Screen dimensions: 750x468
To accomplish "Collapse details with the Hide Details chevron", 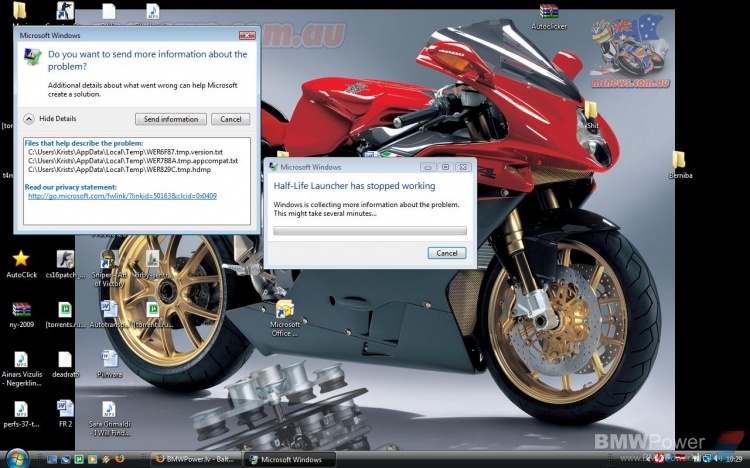I will coord(29,119).
